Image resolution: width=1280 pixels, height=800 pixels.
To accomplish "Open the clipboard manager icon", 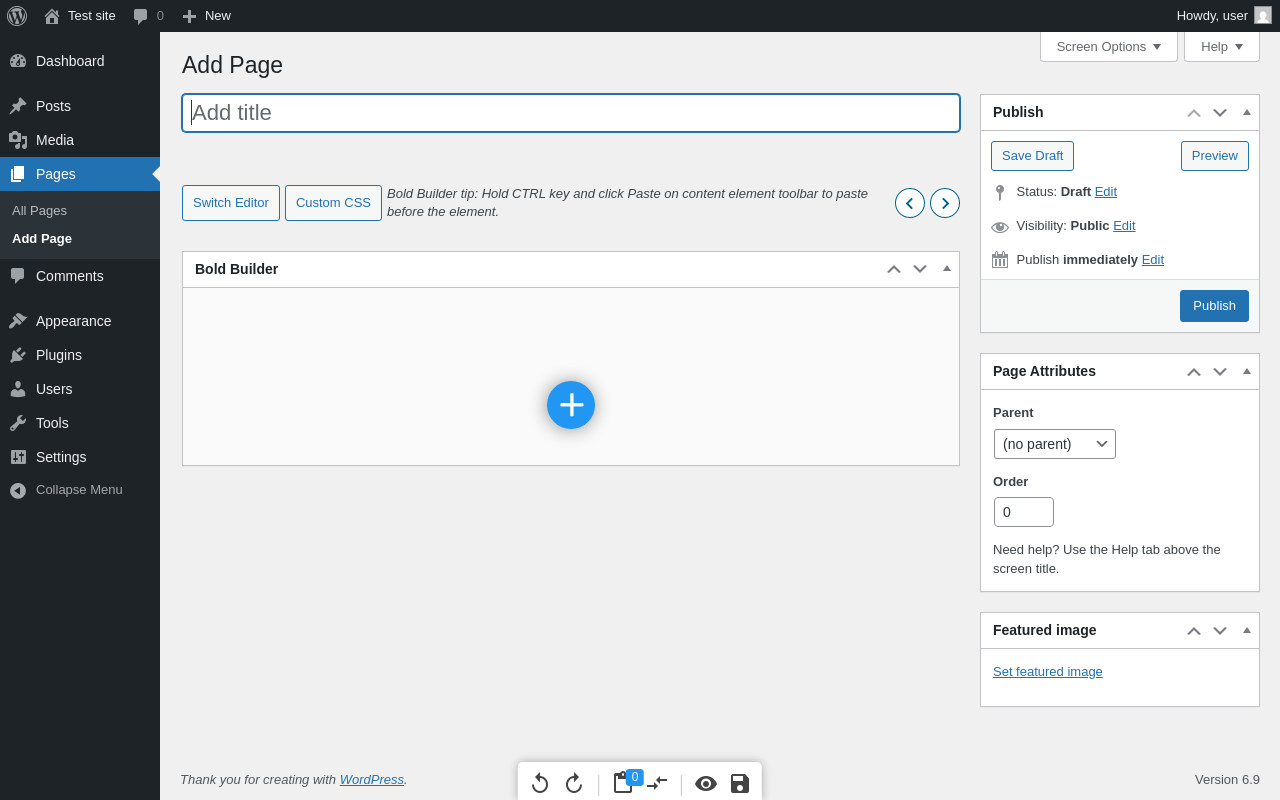I will (x=623, y=783).
